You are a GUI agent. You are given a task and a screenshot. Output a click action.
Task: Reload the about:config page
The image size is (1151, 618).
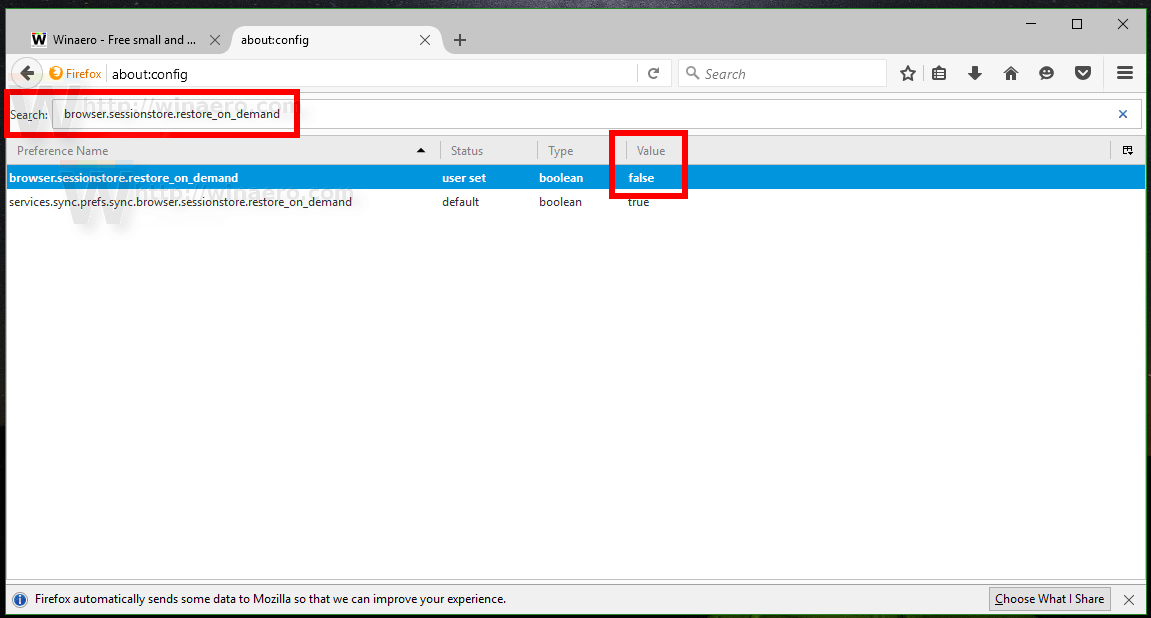tap(655, 72)
